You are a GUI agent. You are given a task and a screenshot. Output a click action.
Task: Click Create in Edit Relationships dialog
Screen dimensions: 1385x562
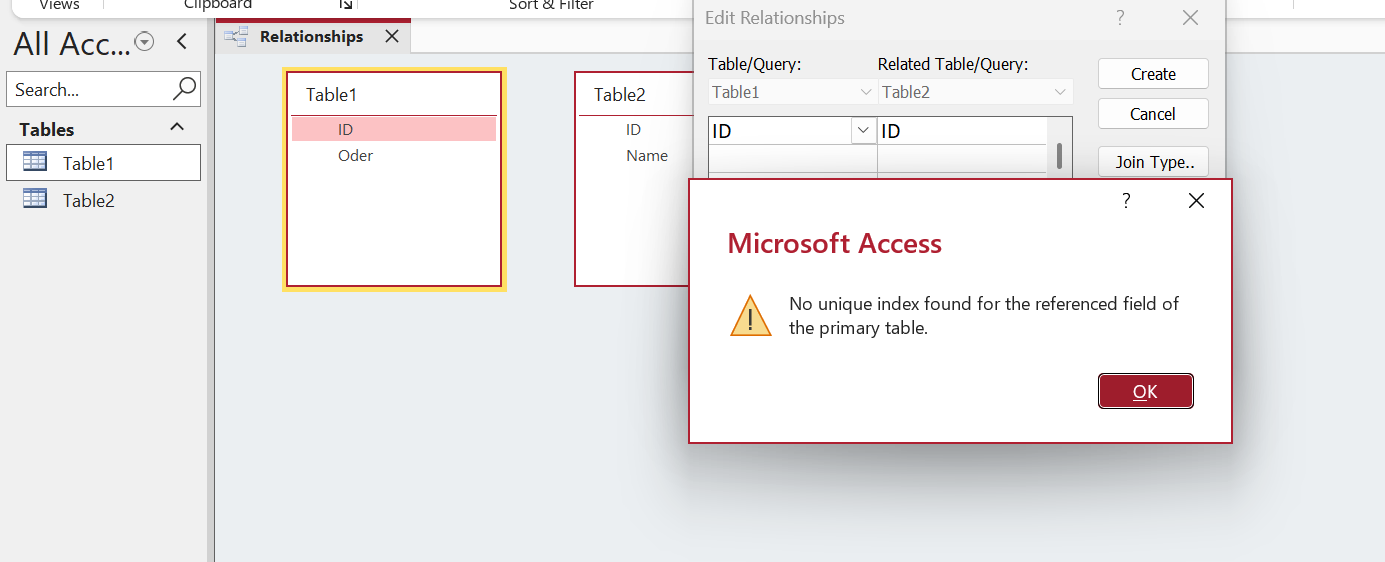1153,74
